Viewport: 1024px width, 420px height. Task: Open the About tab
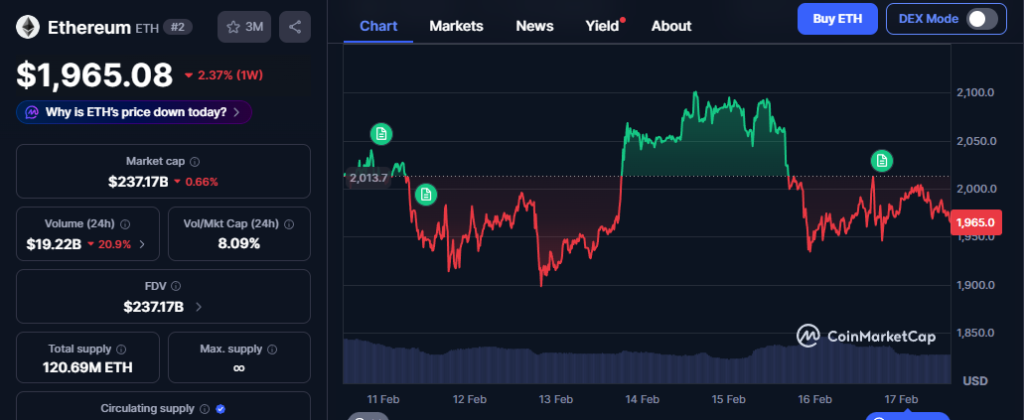pos(671,26)
